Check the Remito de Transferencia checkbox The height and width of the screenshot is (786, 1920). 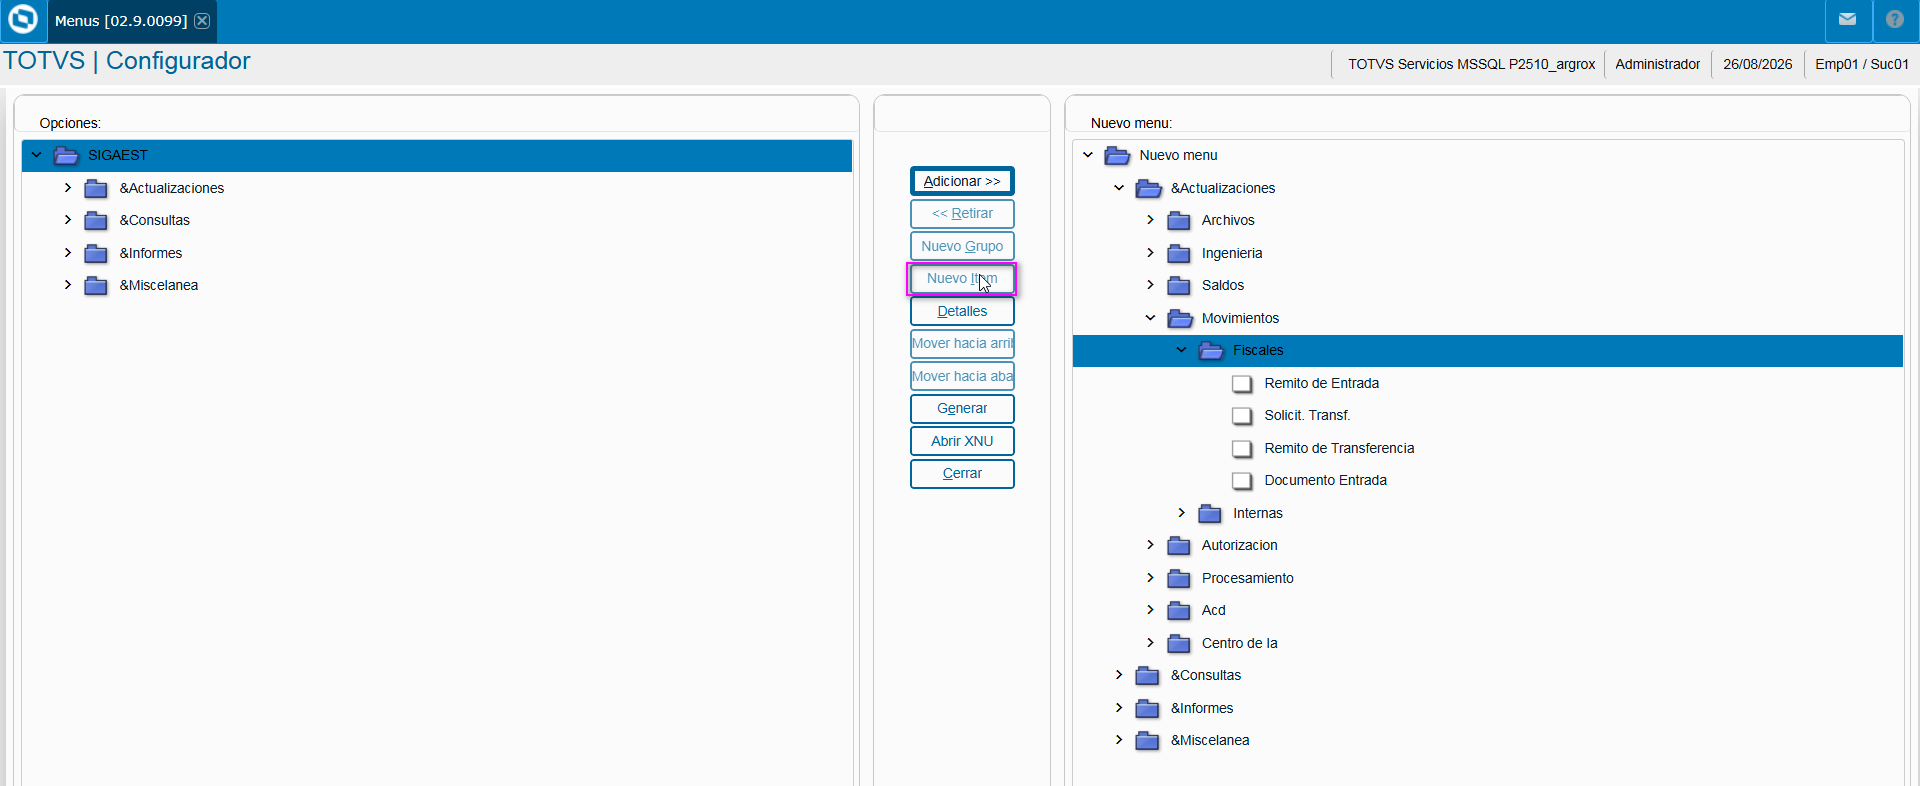coord(1242,448)
